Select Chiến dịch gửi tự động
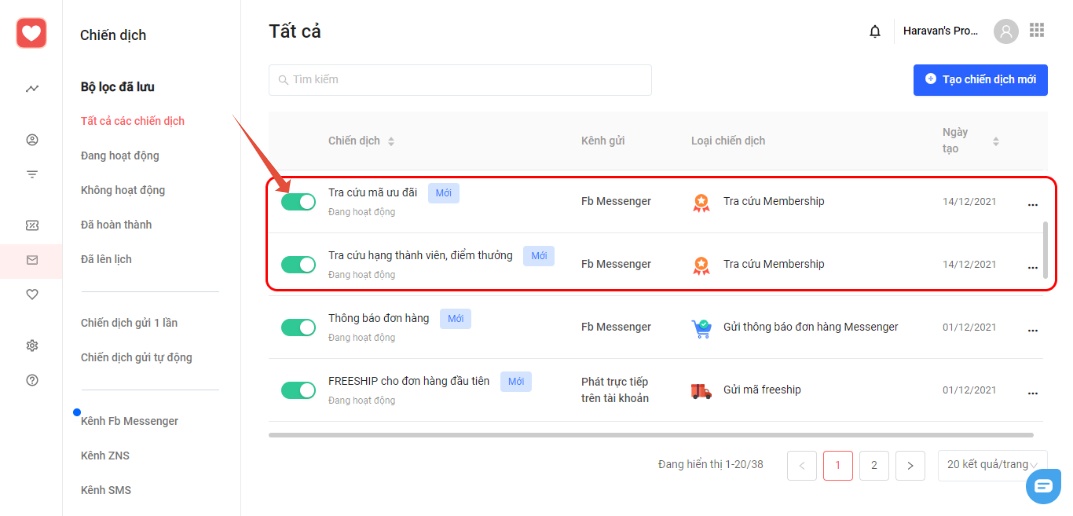1073x516 pixels. [136, 357]
